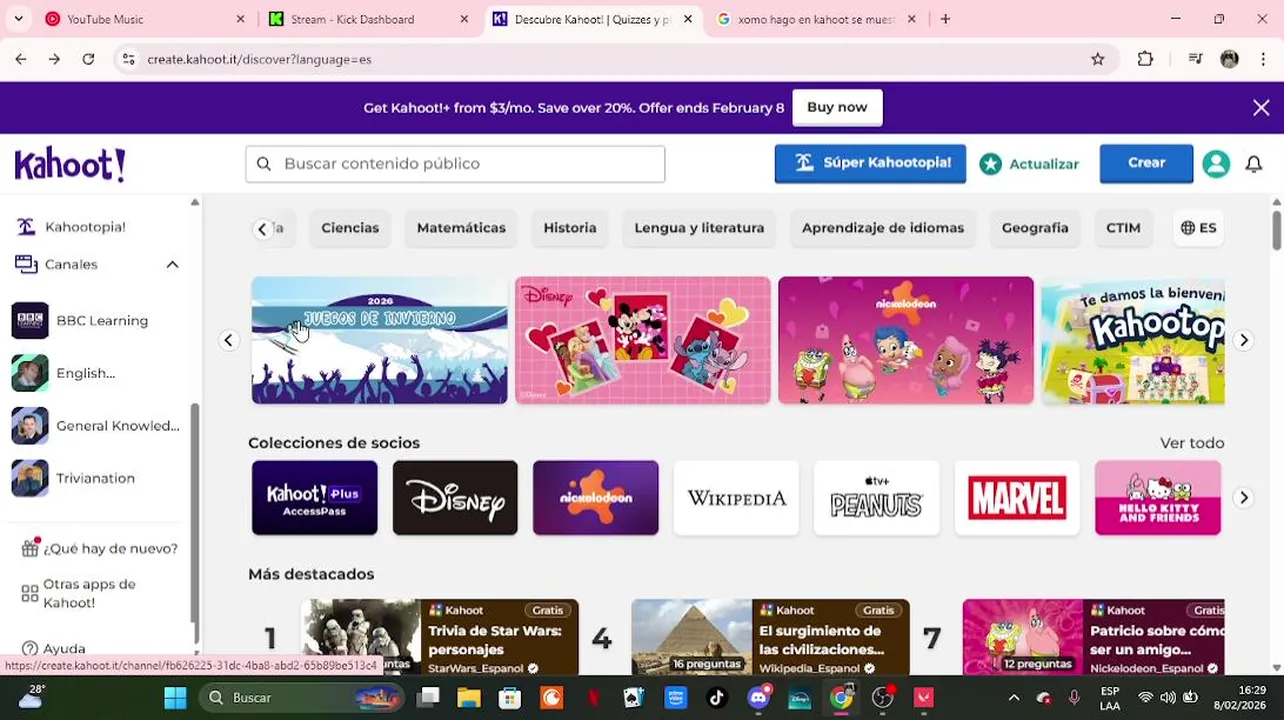Dismiss the Kahoot!+ promo banner

click(1261, 108)
